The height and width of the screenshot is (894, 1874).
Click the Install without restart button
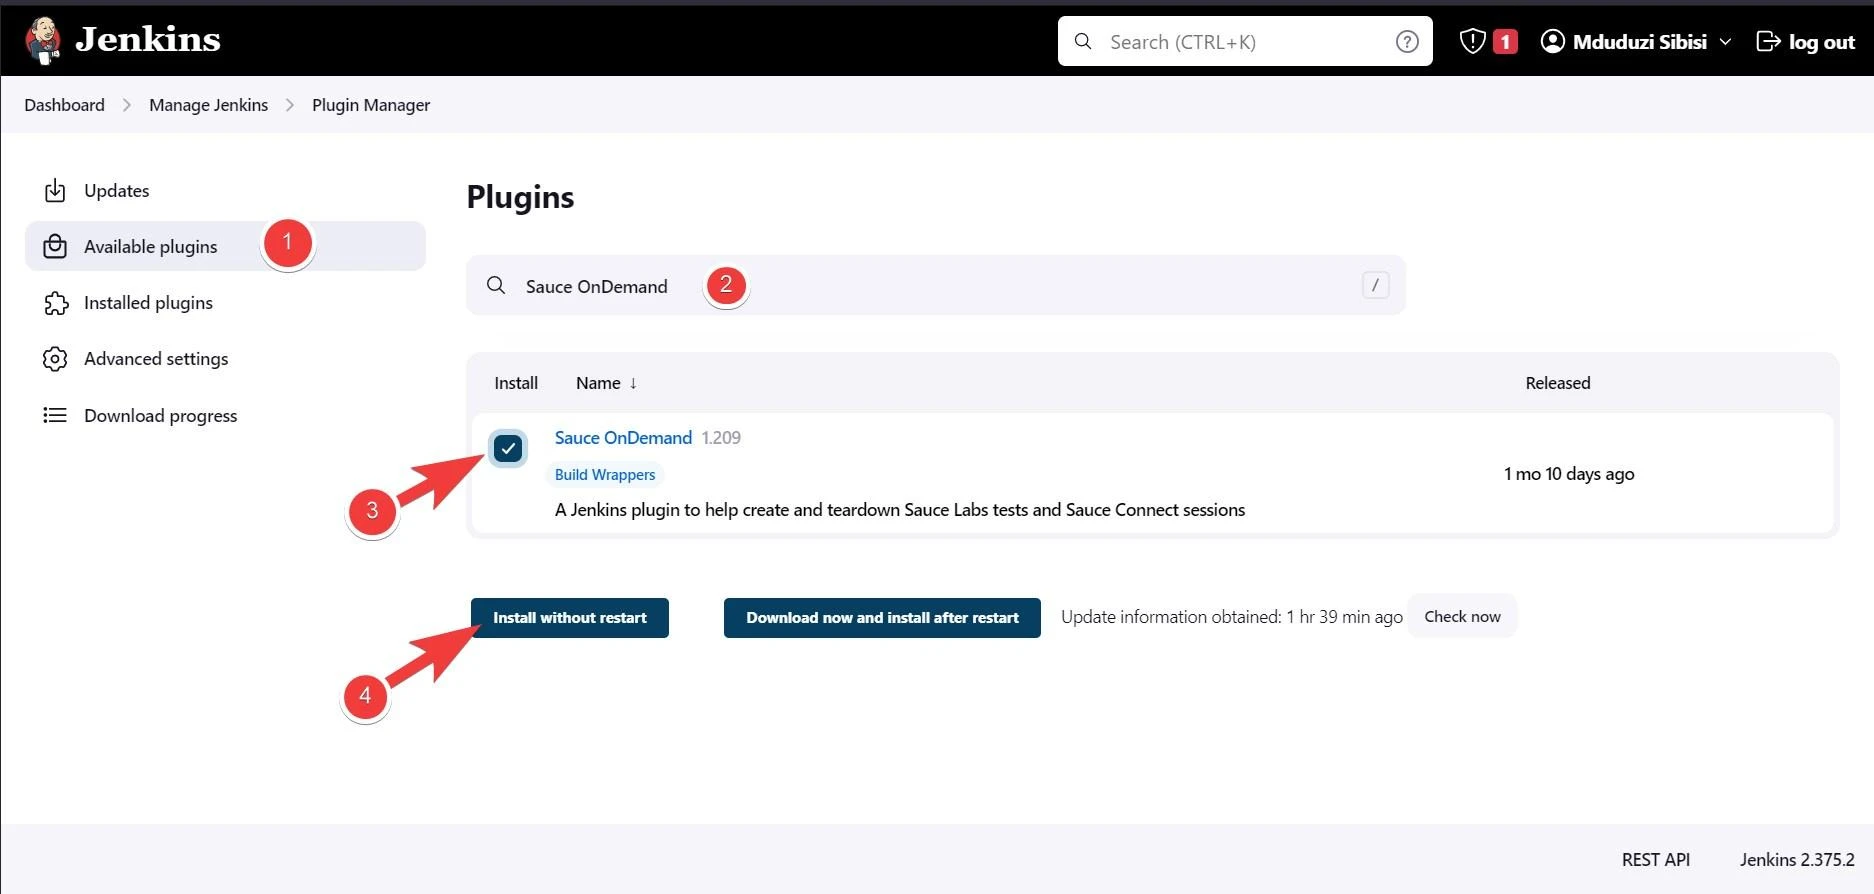click(570, 618)
